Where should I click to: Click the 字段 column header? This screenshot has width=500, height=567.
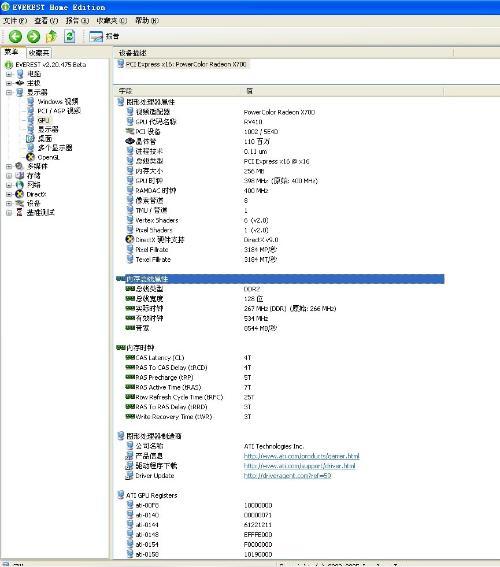tap(125, 91)
